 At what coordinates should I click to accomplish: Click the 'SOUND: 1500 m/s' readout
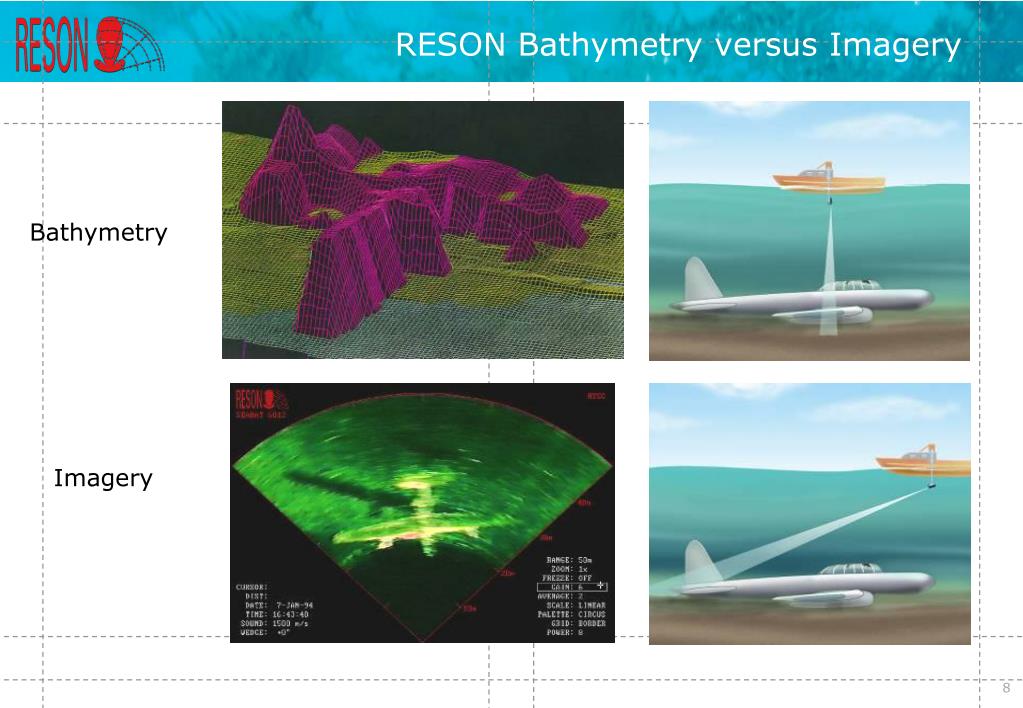(274, 624)
